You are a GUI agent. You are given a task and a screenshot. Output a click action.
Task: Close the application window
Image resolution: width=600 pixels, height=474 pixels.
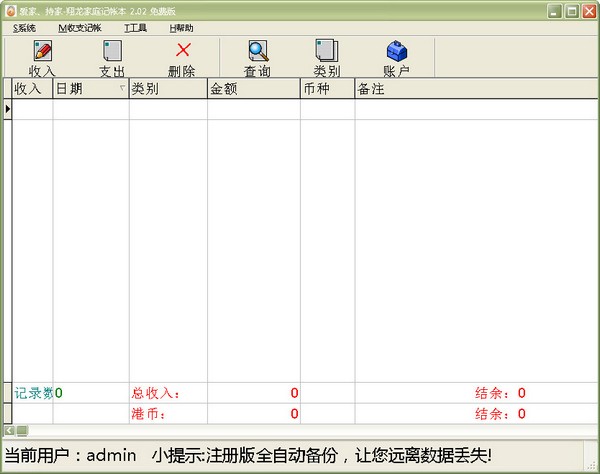pos(589,11)
